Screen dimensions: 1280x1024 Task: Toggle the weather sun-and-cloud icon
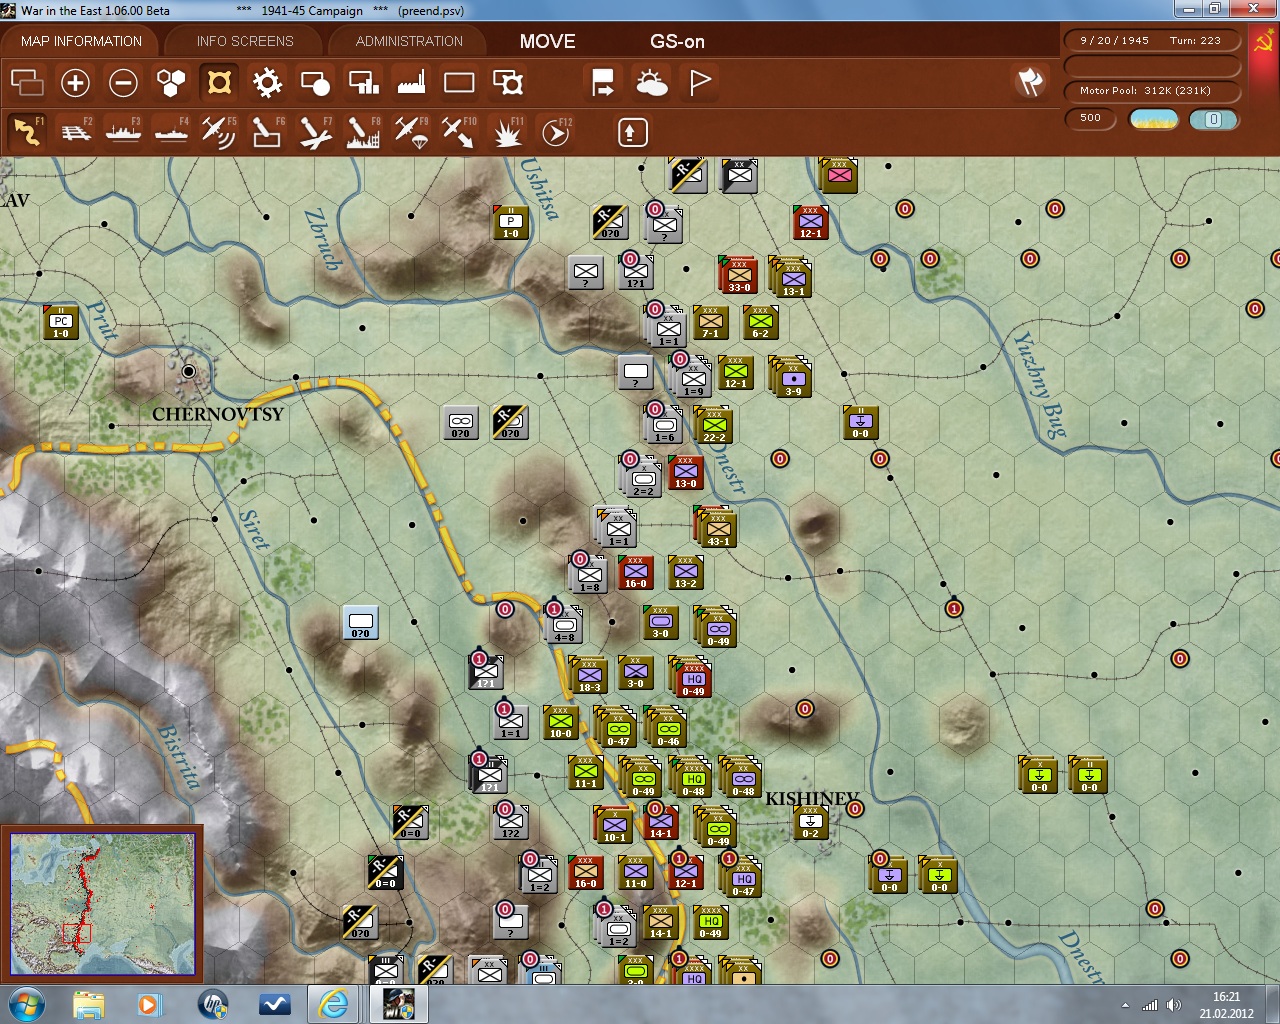coord(652,83)
